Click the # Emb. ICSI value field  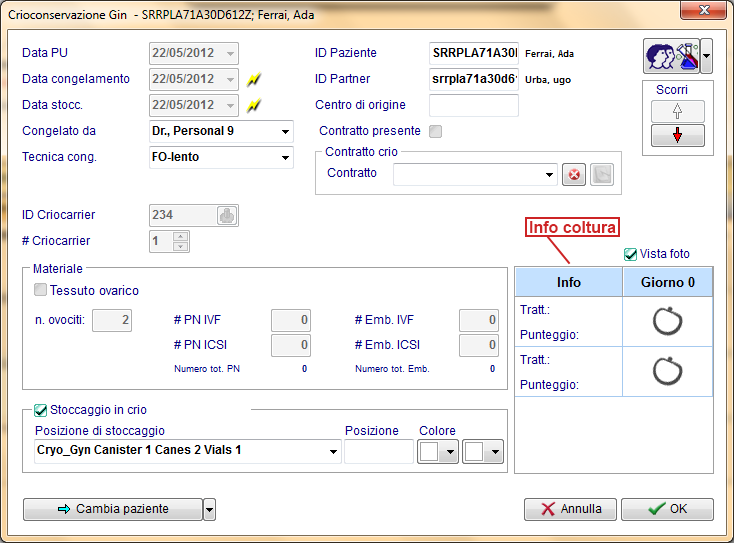point(479,345)
